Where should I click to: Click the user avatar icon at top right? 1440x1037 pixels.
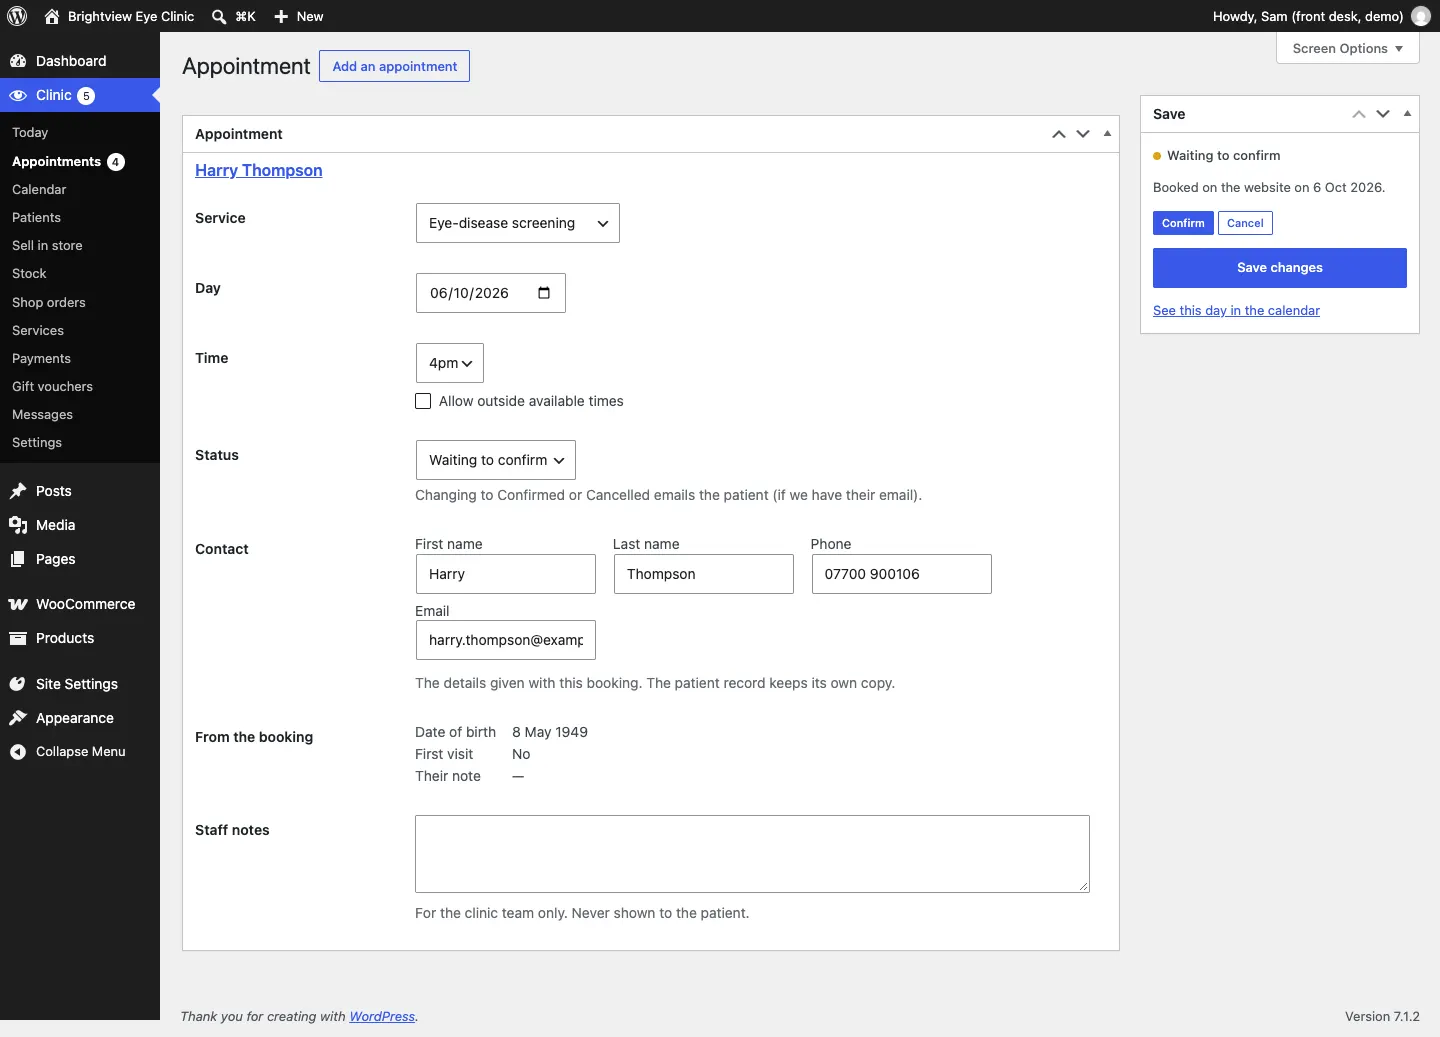(1421, 16)
